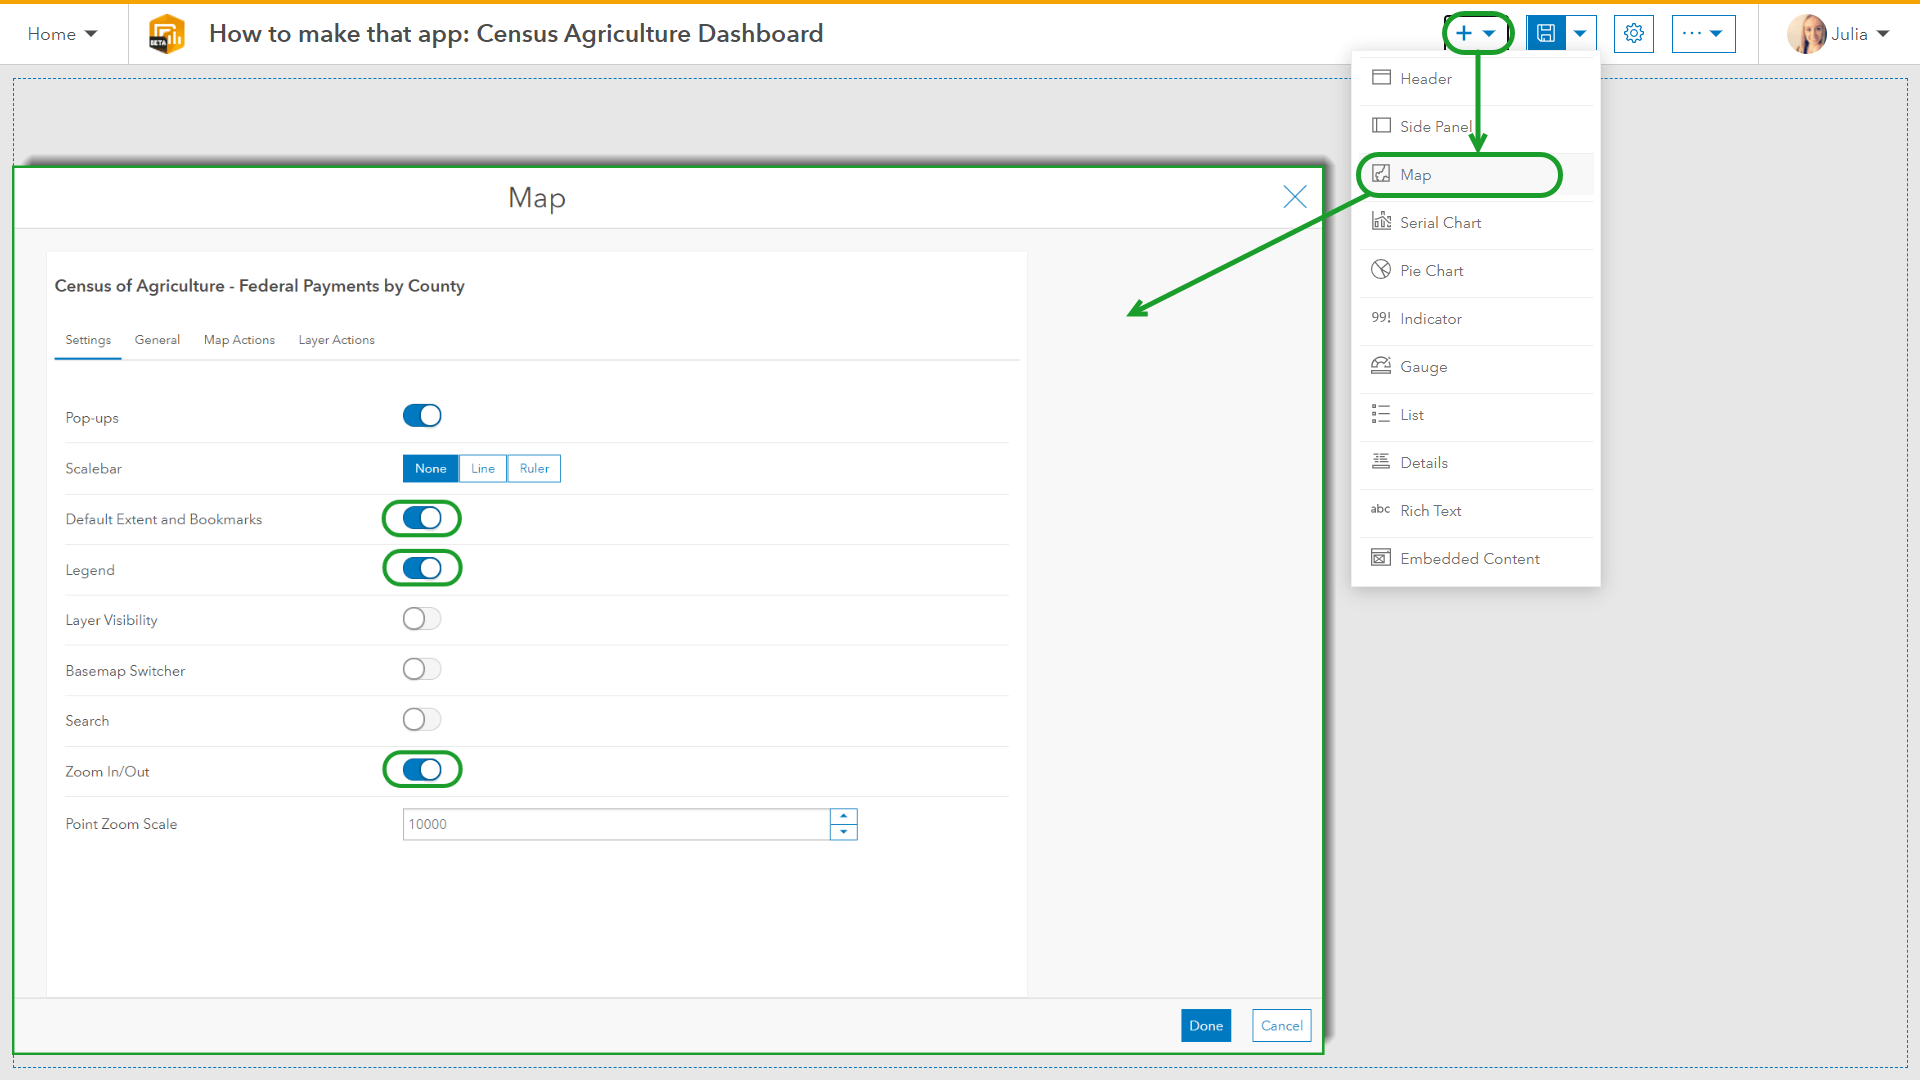This screenshot has width=1920, height=1080.
Task: Insert Embedded Content element
Action: tap(1469, 559)
